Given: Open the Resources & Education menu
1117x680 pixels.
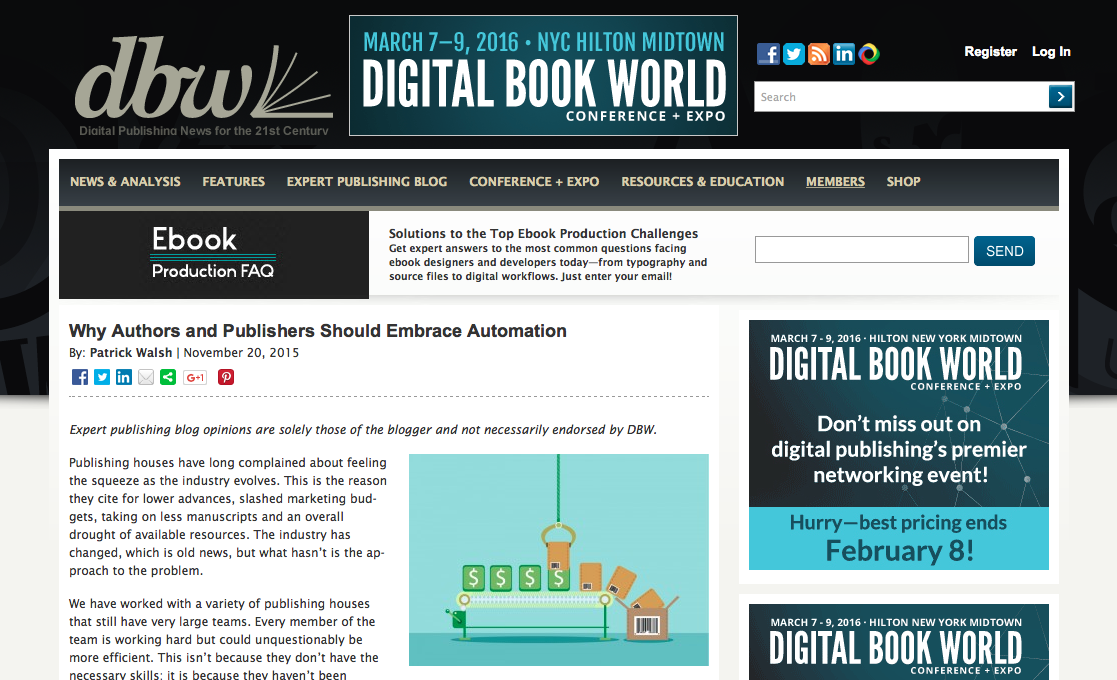Looking at the screenshot, I should pyautogui.click(x=702, y=182).
